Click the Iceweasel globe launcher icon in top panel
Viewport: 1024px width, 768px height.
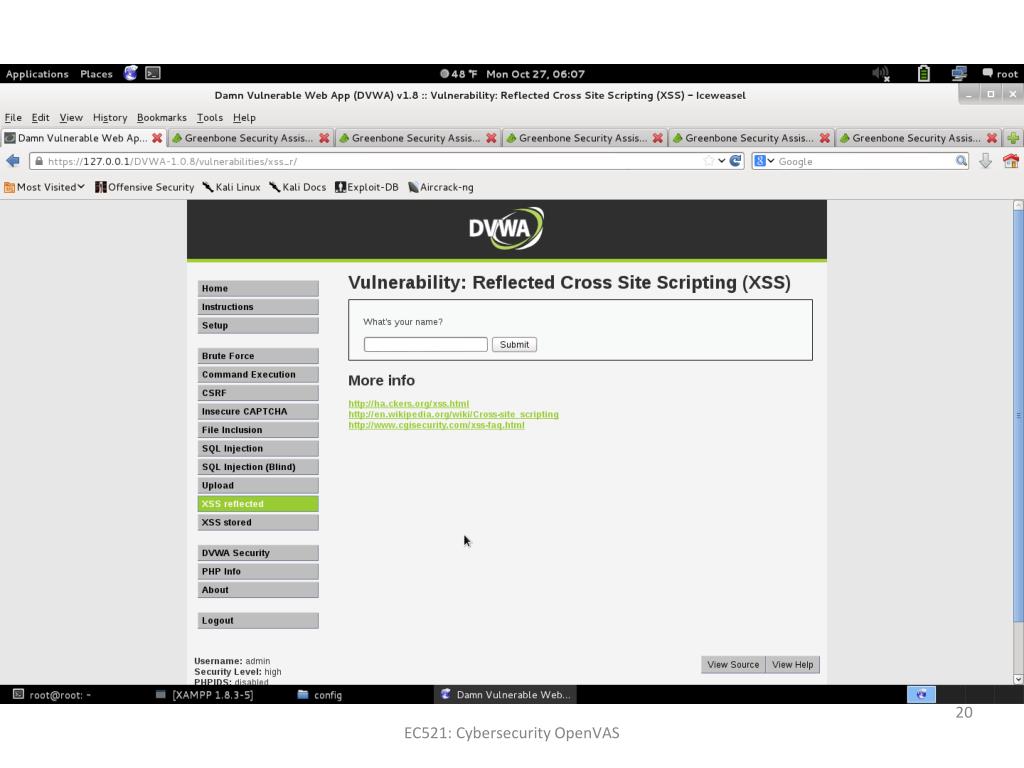tap(131, 73)
